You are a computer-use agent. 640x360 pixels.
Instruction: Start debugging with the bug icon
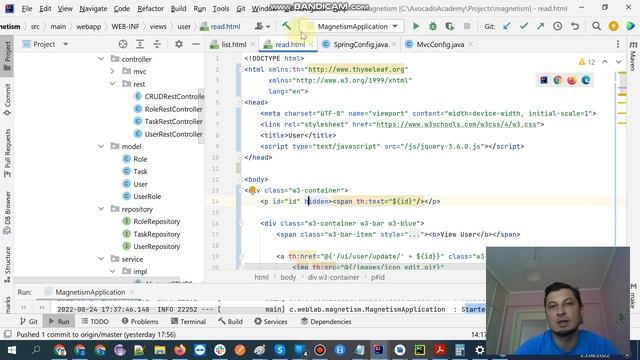(433, 27)
